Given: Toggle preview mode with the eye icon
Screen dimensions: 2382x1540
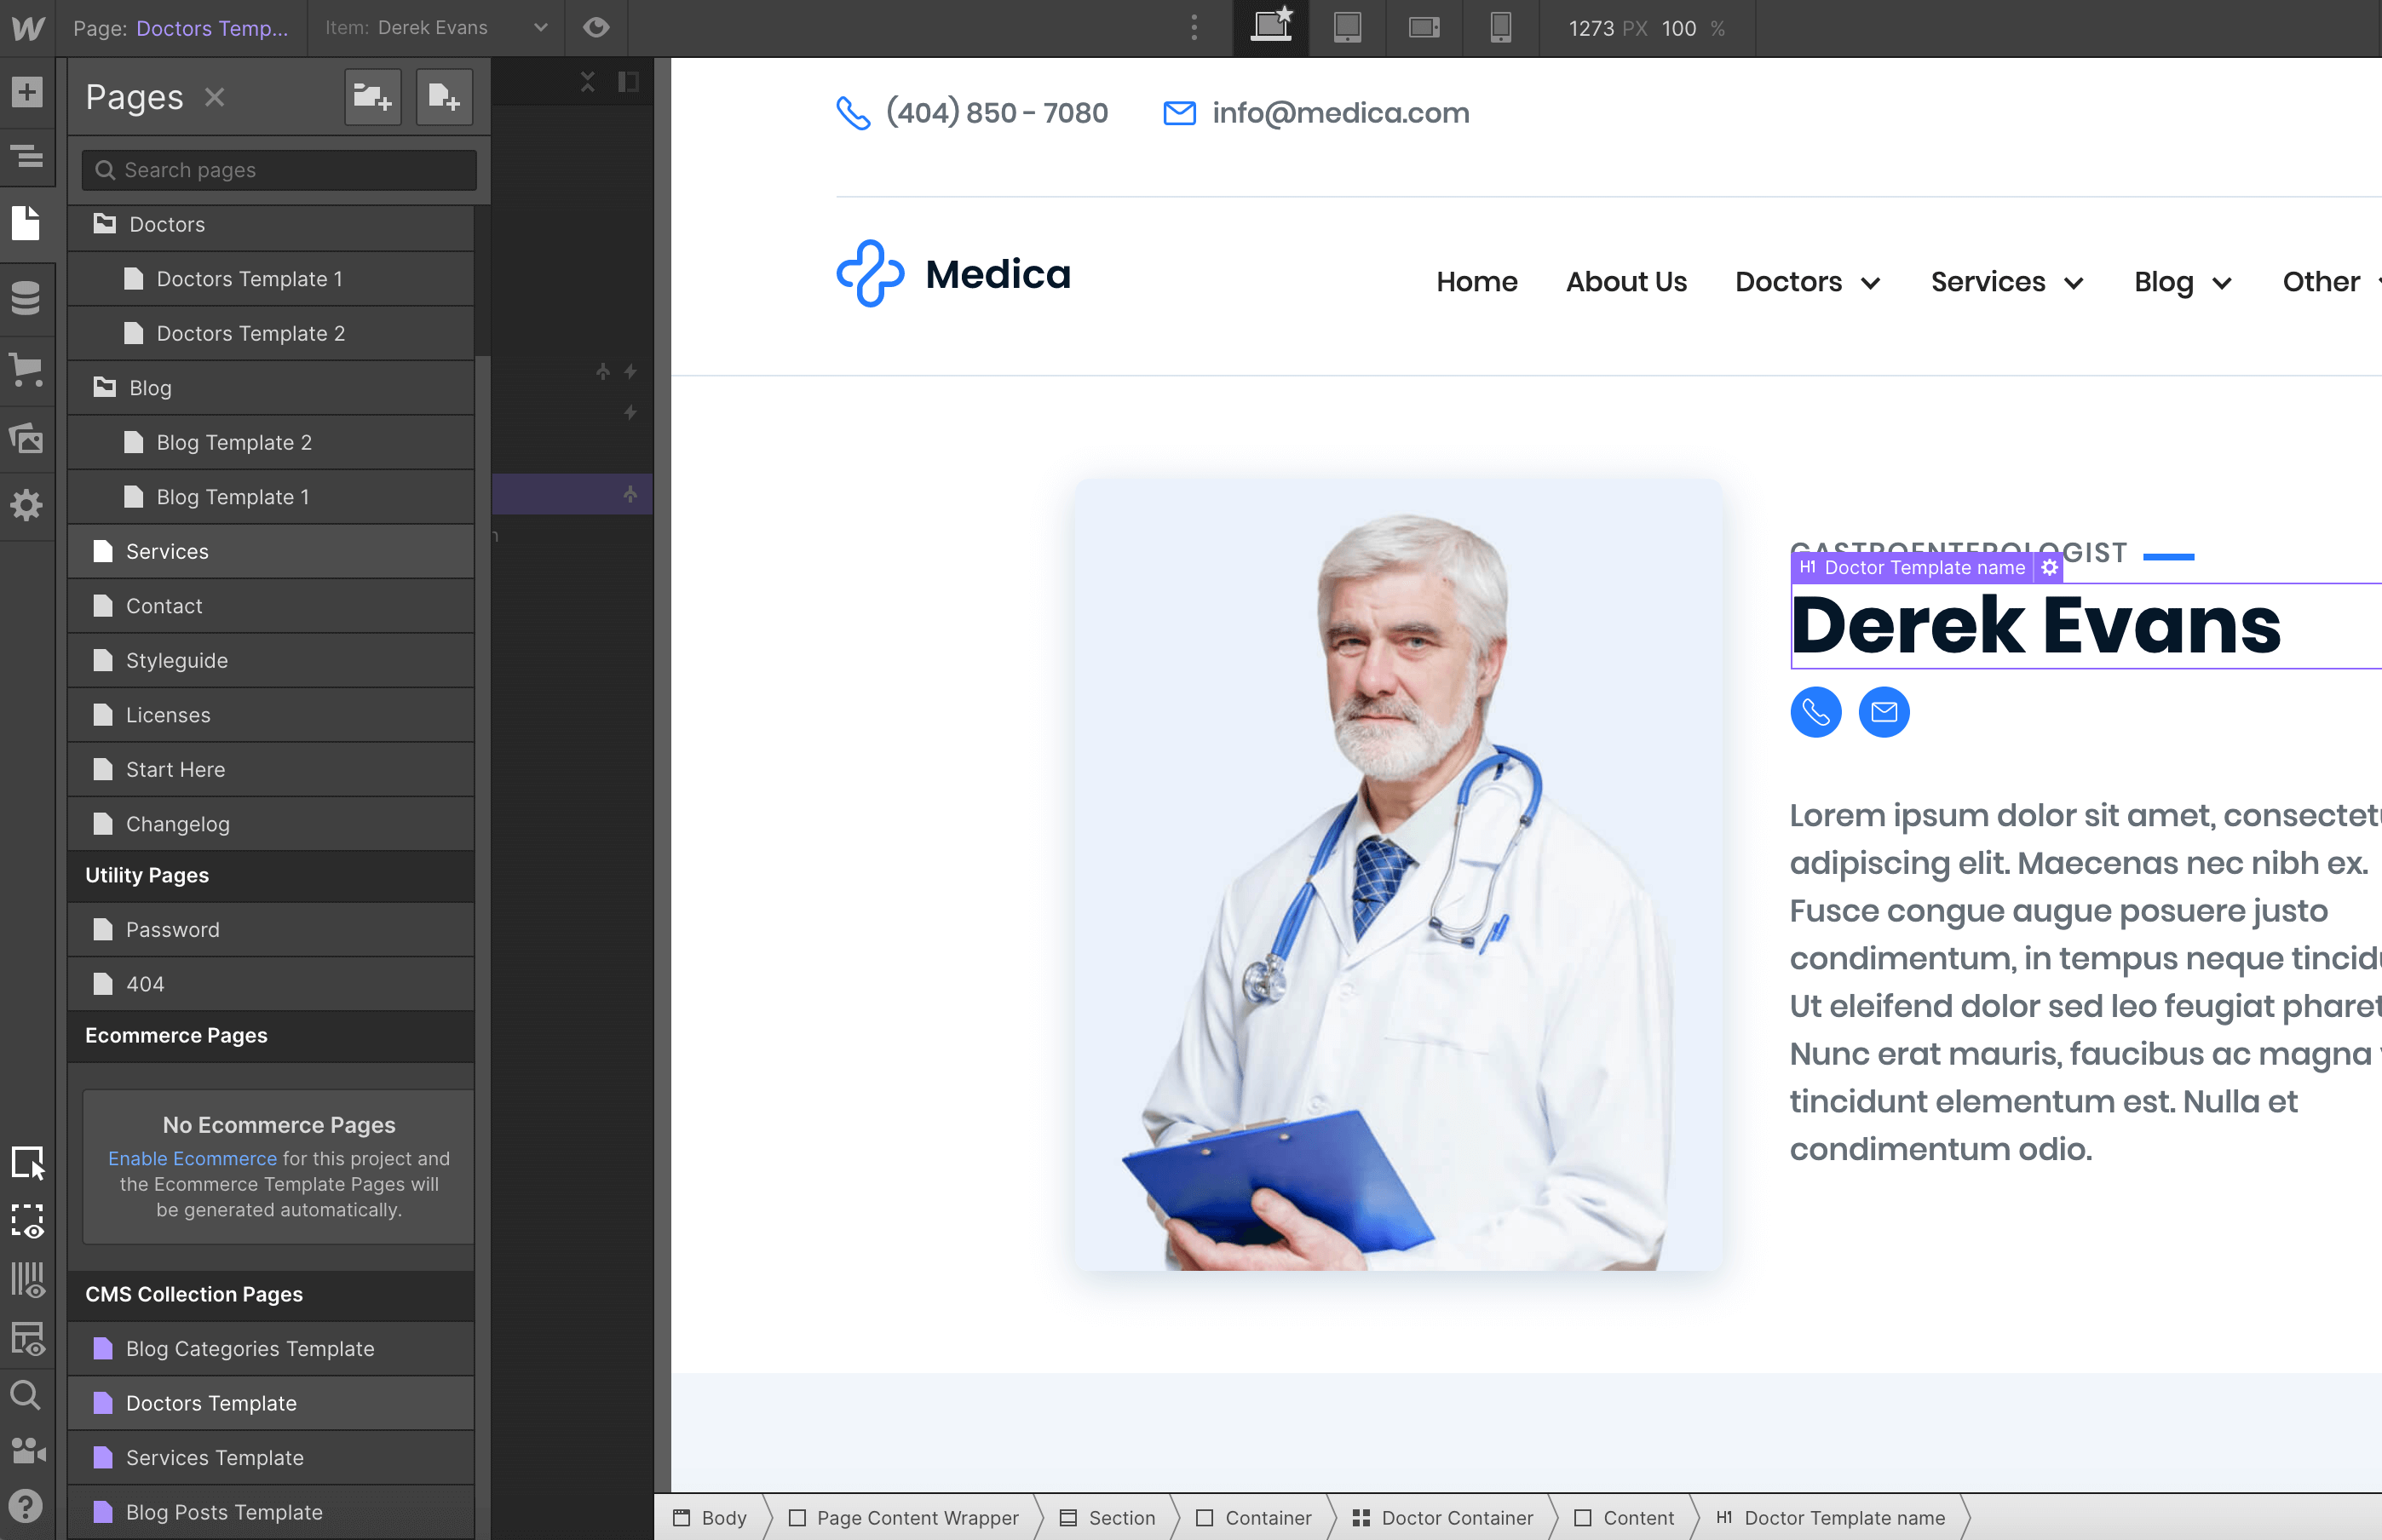Looking at the screenshot, I should click(596, 28).
